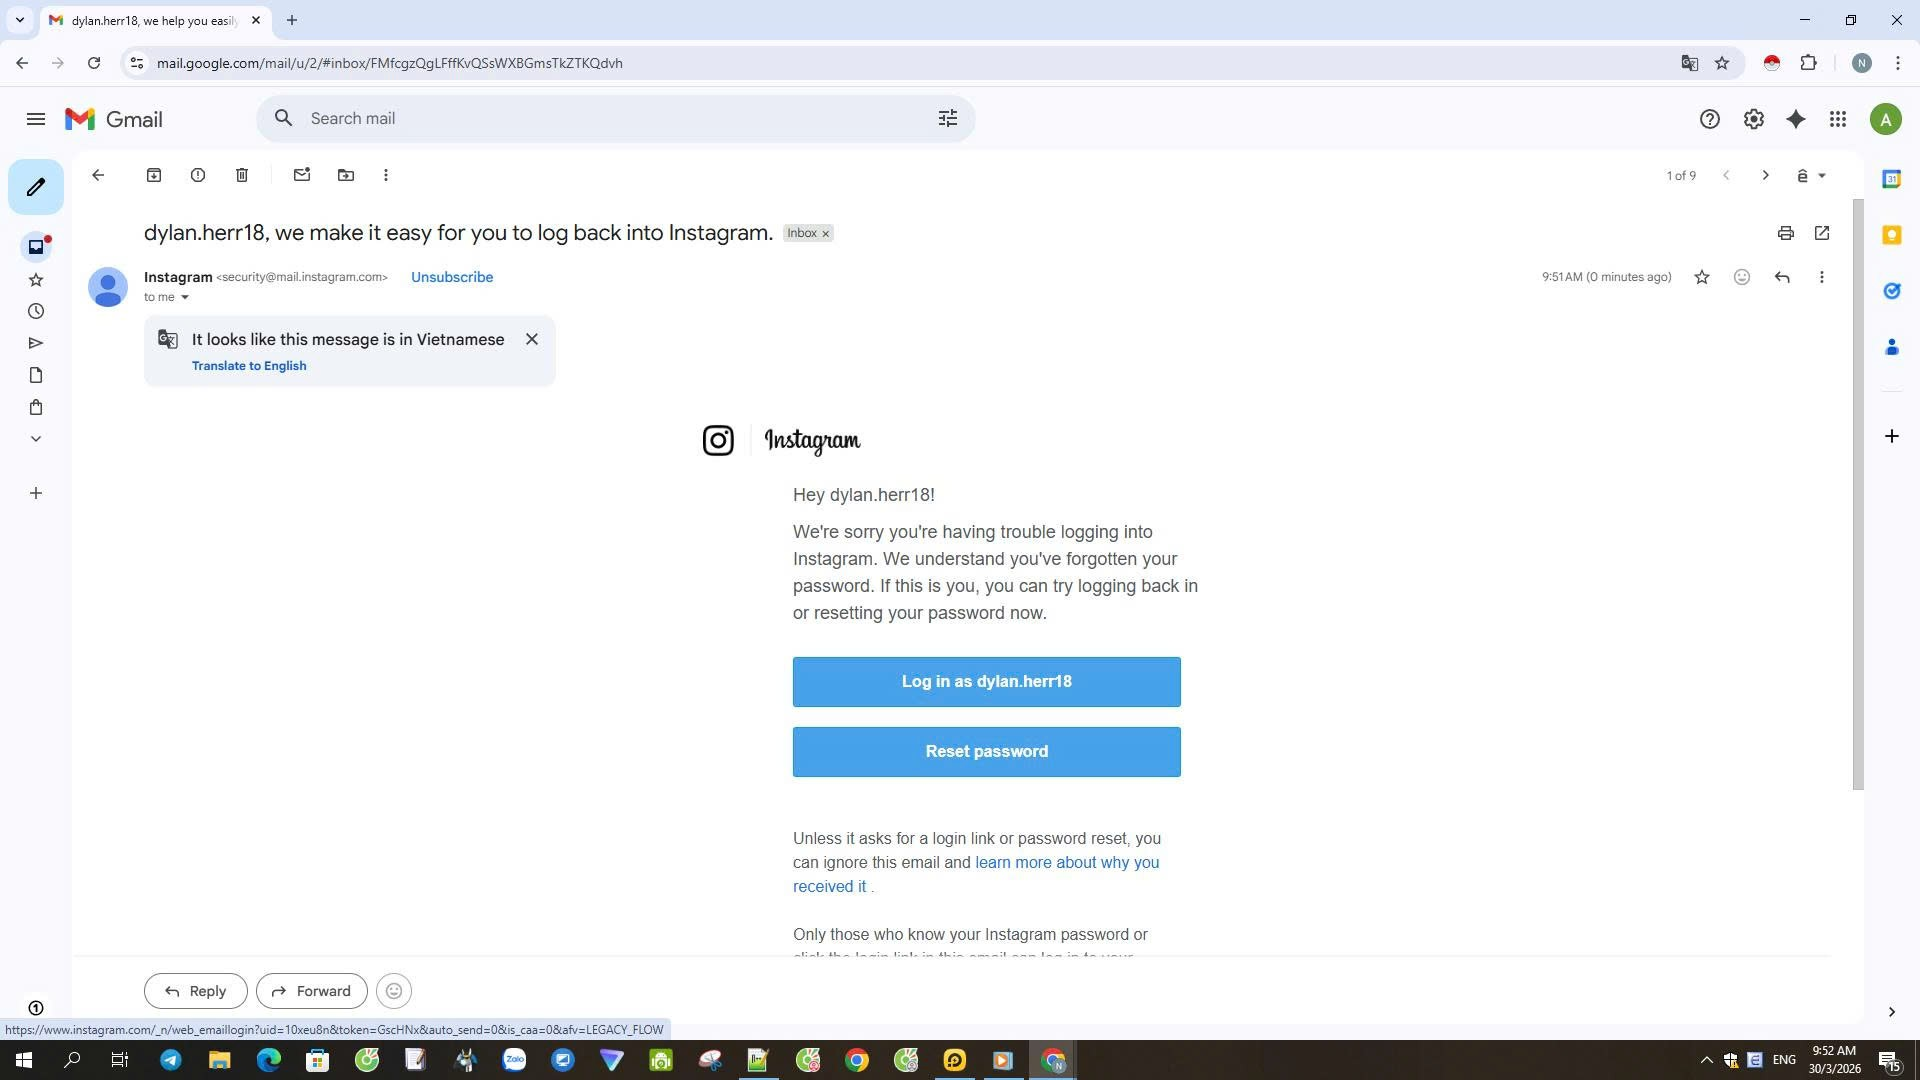The width and height of the screenshot is (1920, 1080).
Task: Report this email as spam
Action: pyautogui.click(x=198, y=175)
